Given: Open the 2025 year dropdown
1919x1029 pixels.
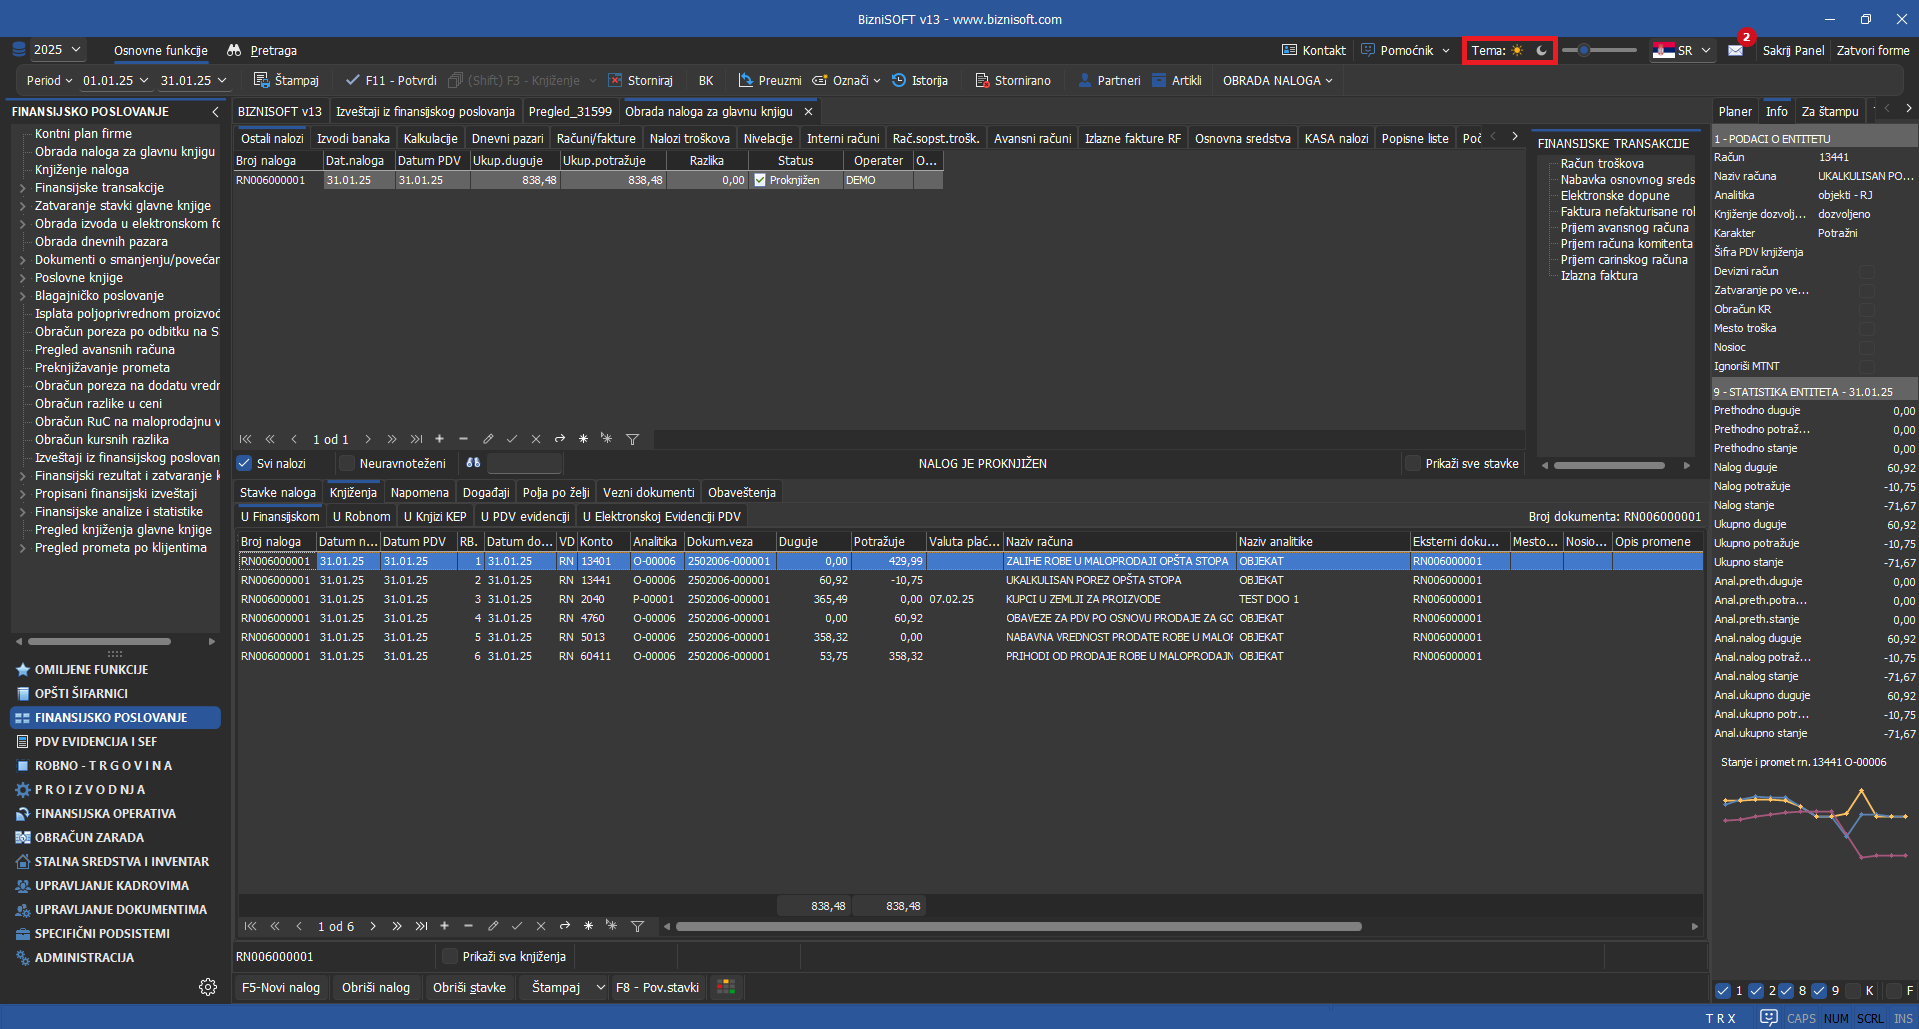Looking at the screenshot, I should (x=57, y=50).
